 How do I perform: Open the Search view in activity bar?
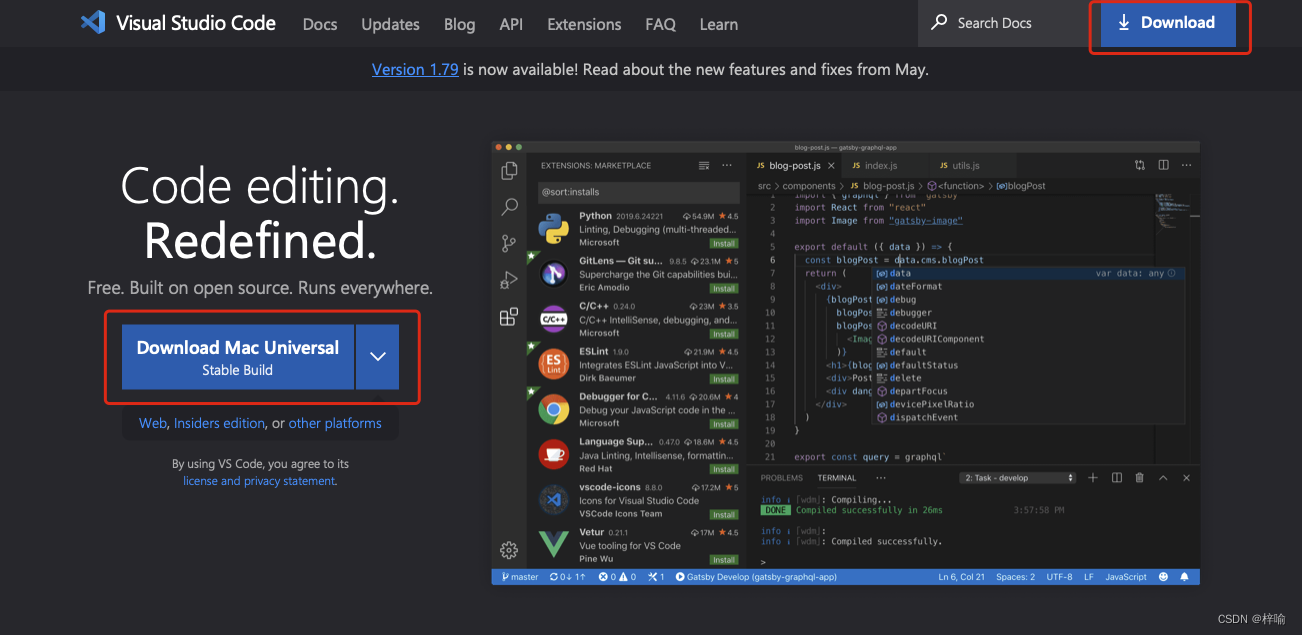[509, 207]
